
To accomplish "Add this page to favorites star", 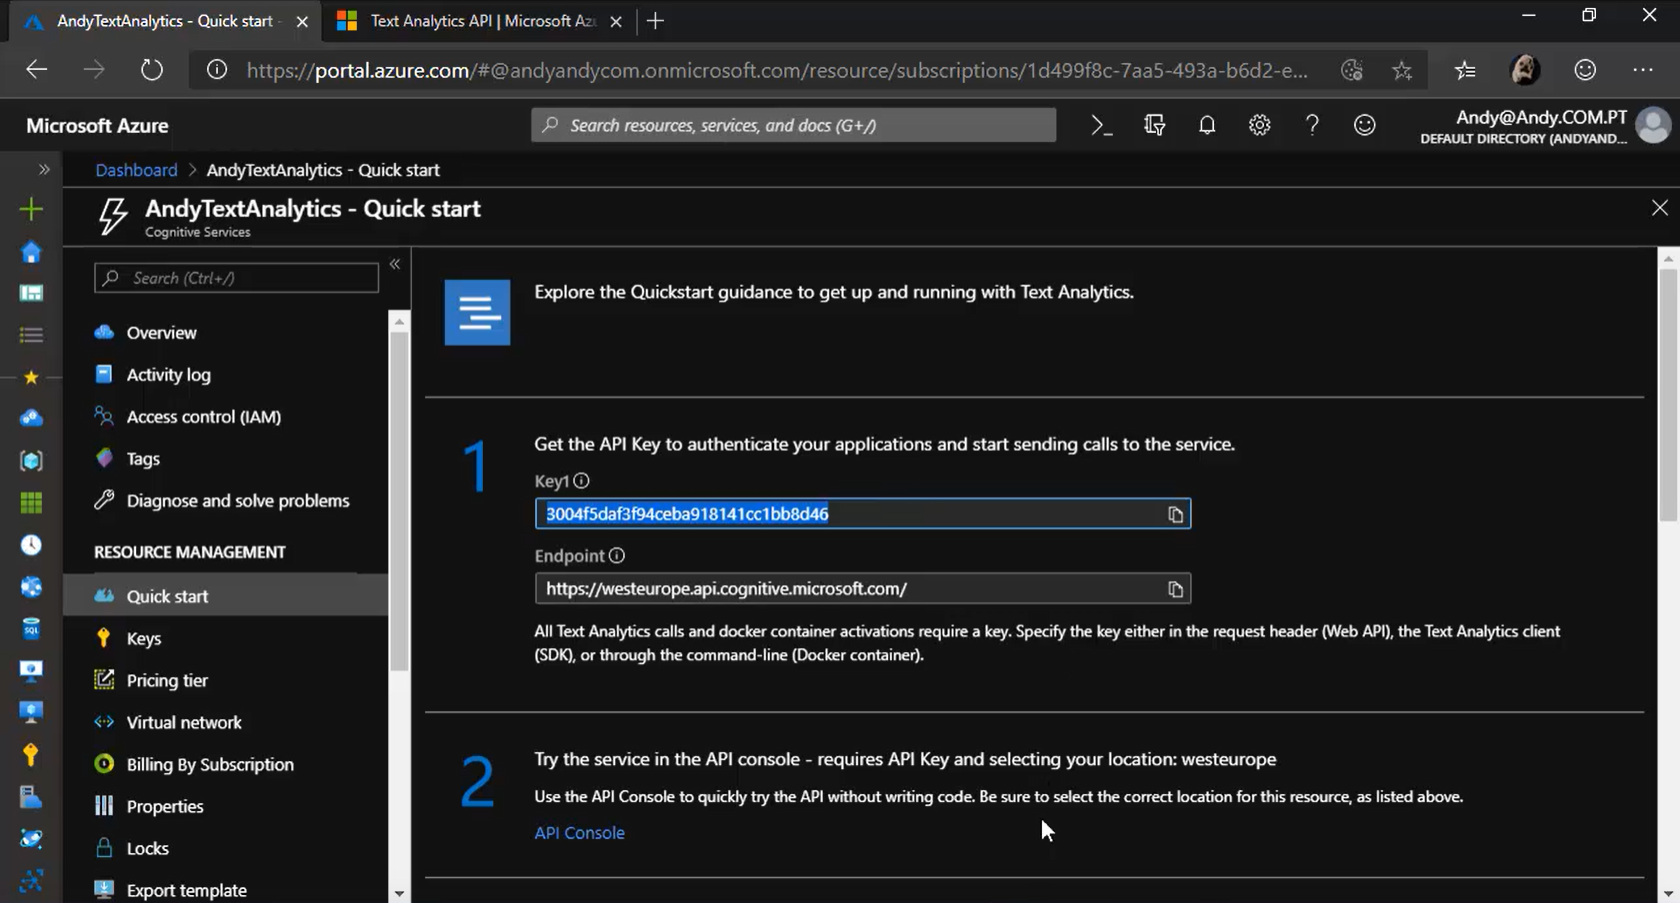I will 1402,70.
